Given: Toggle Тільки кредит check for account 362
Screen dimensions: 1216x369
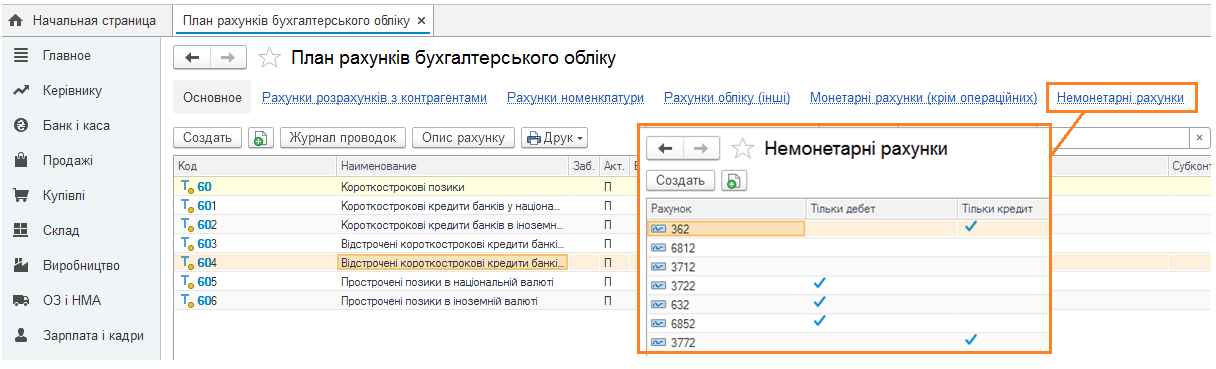Looking at the screenshot, I should pos(970,227).
